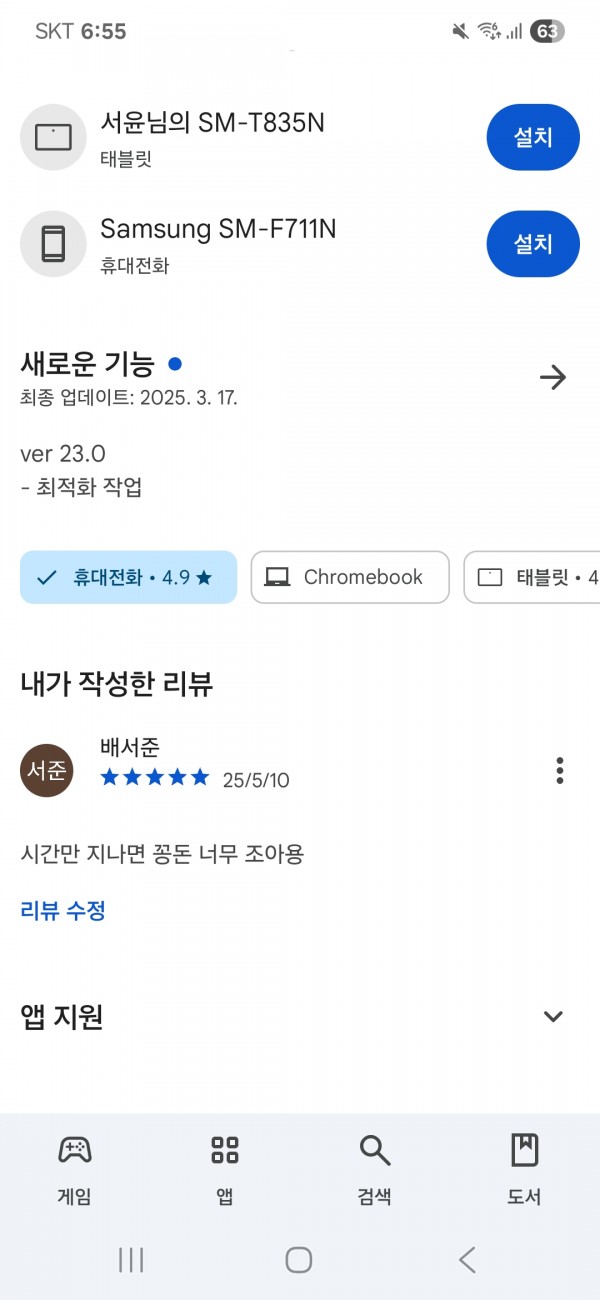Screen dimensions: 600x1300
Task: Select the Chromebook filter chip
Action: tap(350, 577)
